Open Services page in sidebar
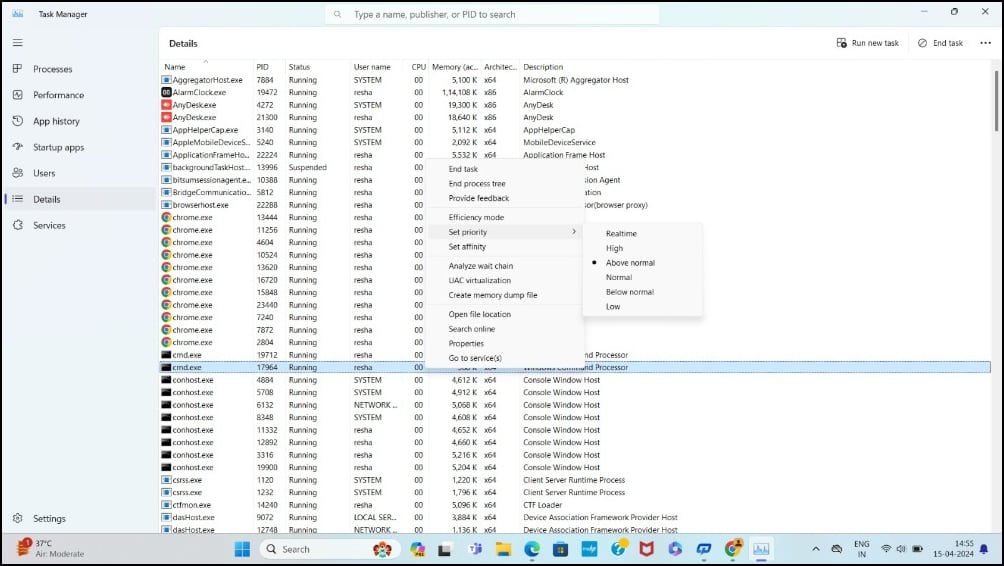The image size is (1004, 566). tap(49, 225)
